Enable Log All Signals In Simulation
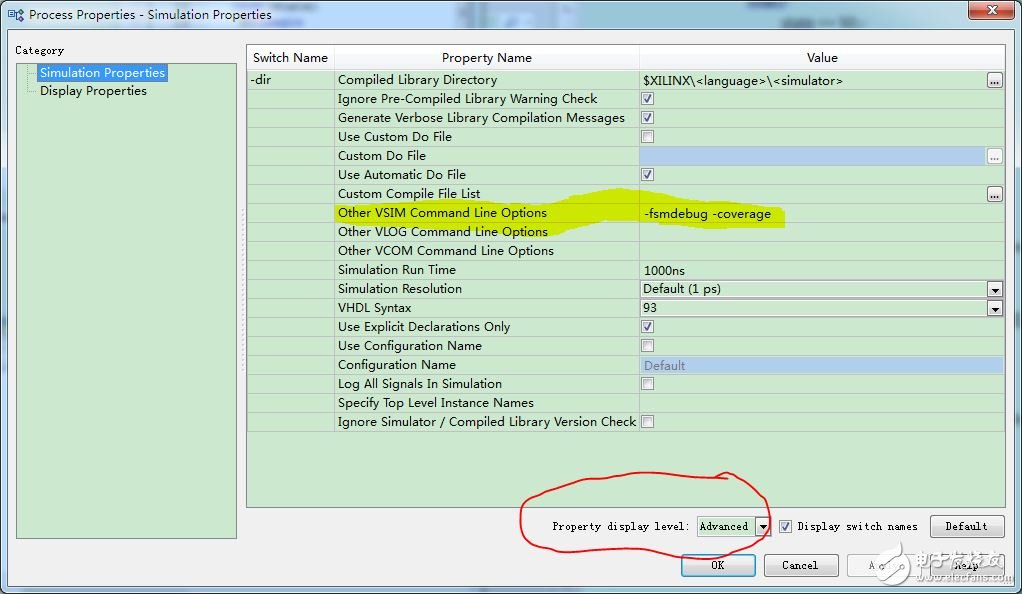Image resolution: width=1022 pixels, height=594 pixels. click(x=647, y=384)
